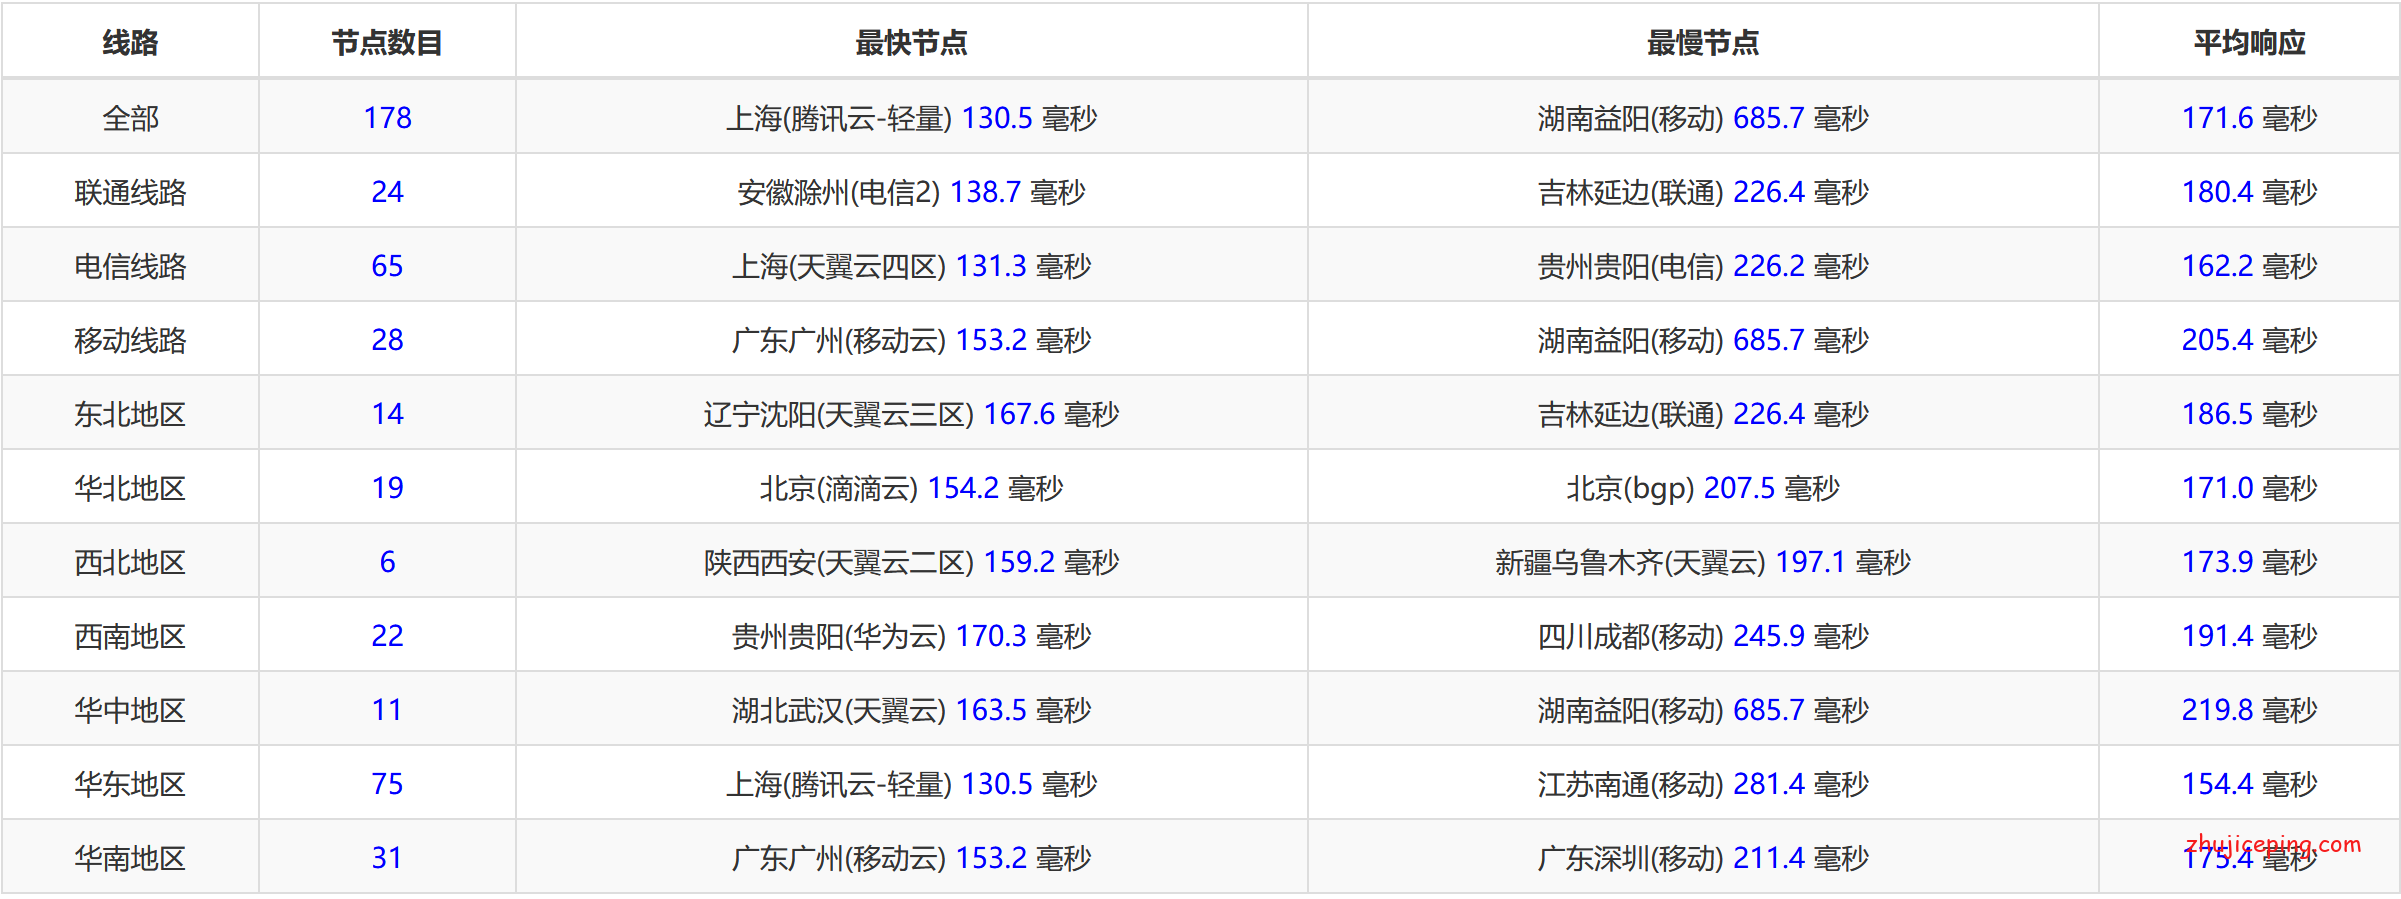
Task: Open the 65 node count for 电信线路
Action: pos(387,266)
